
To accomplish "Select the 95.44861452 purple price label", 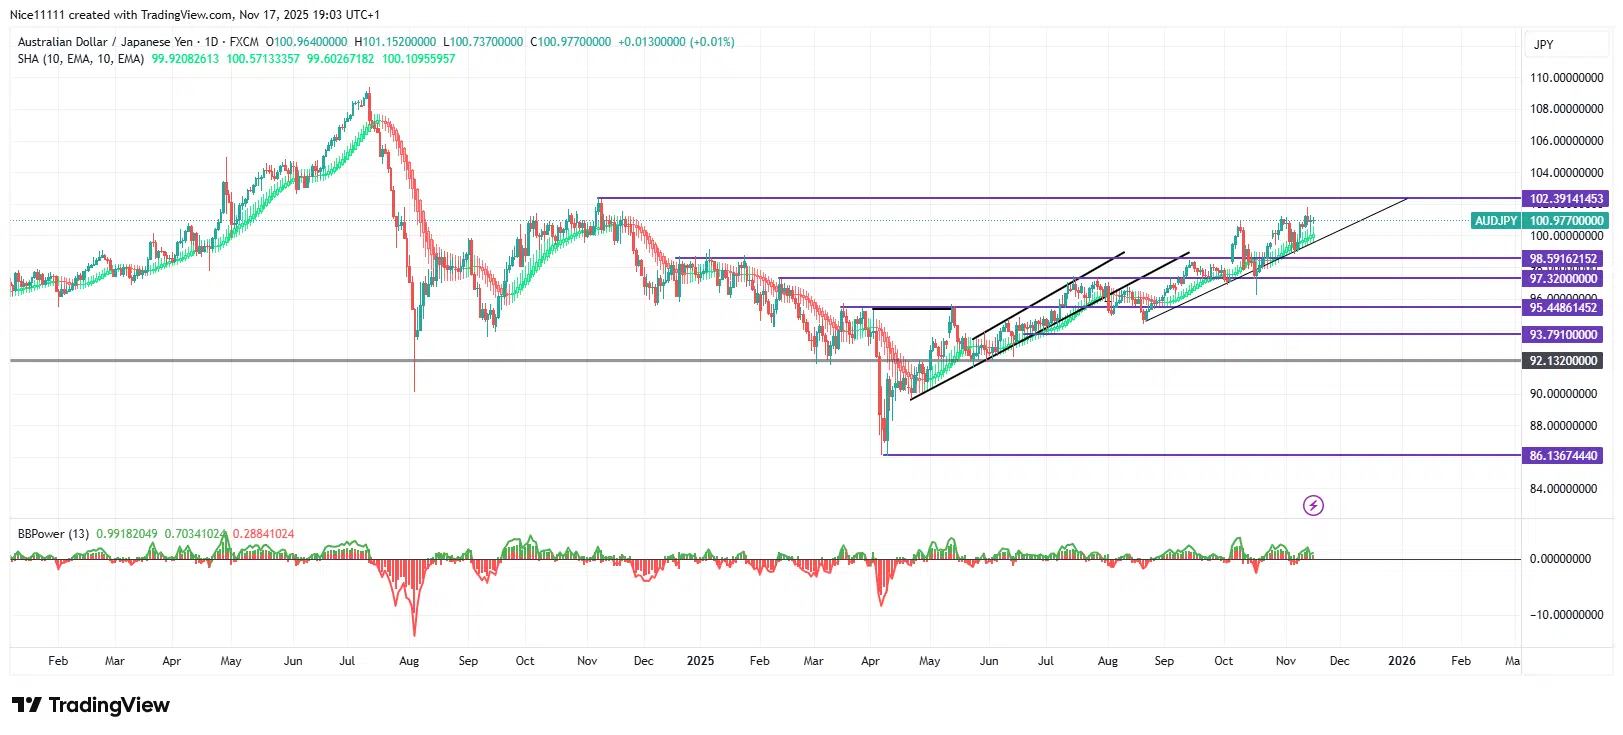I will point(1563,308).
